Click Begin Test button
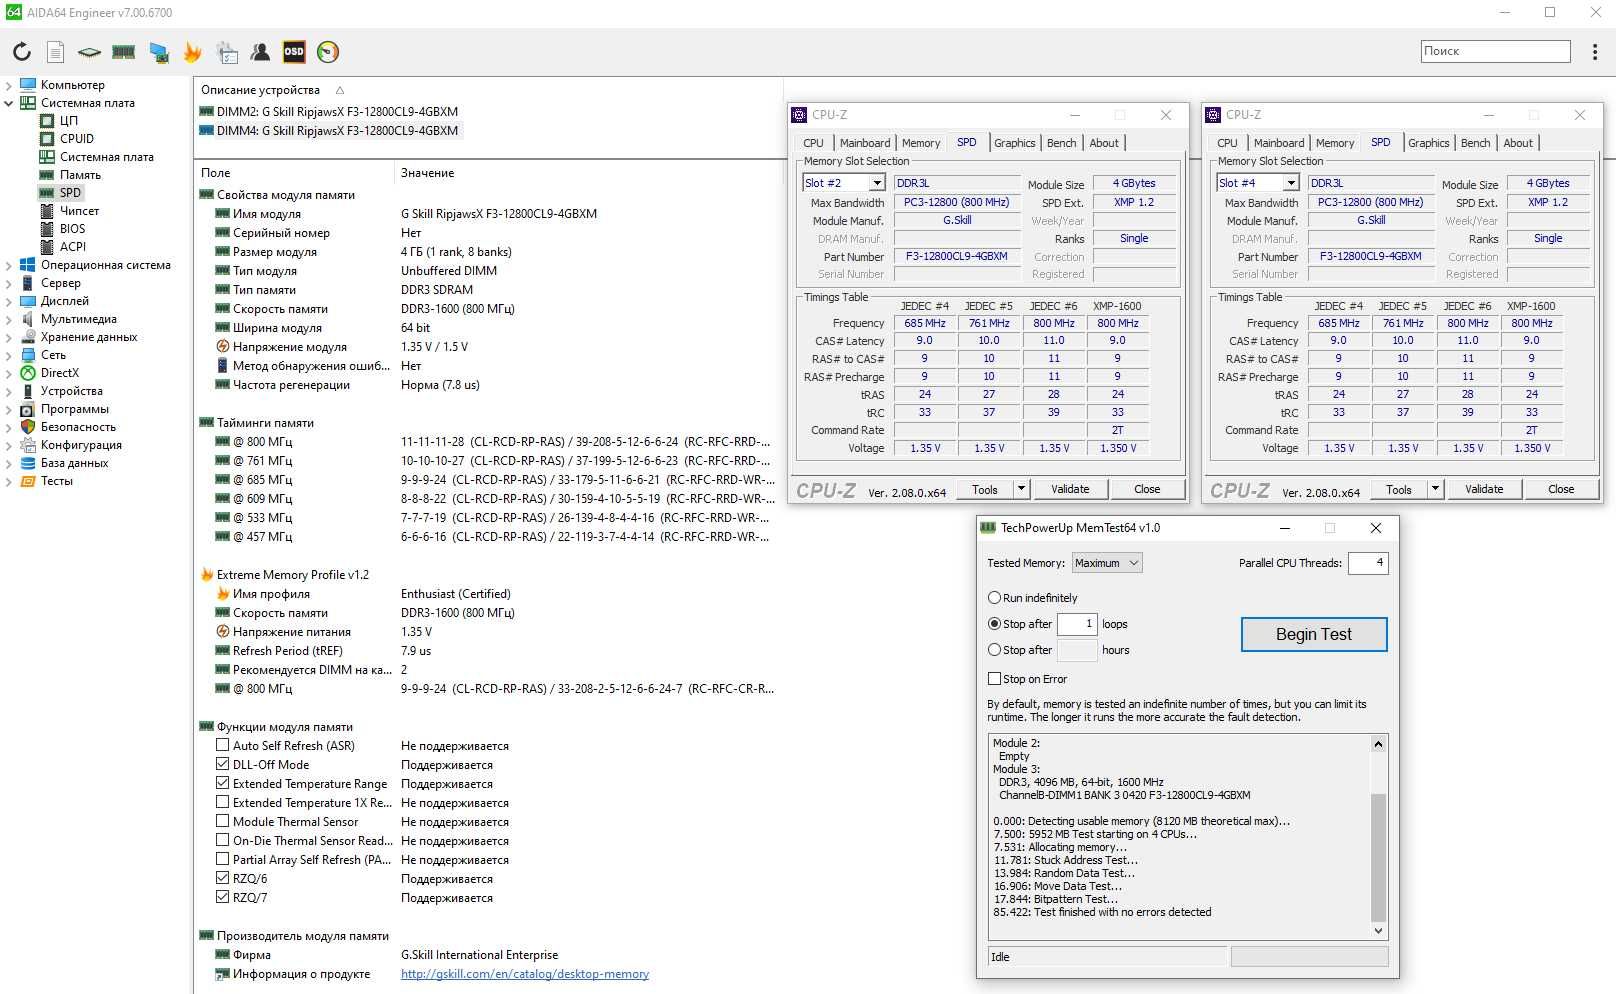The width and height of the screenshot is (1616, 994). click(1314, 634)
